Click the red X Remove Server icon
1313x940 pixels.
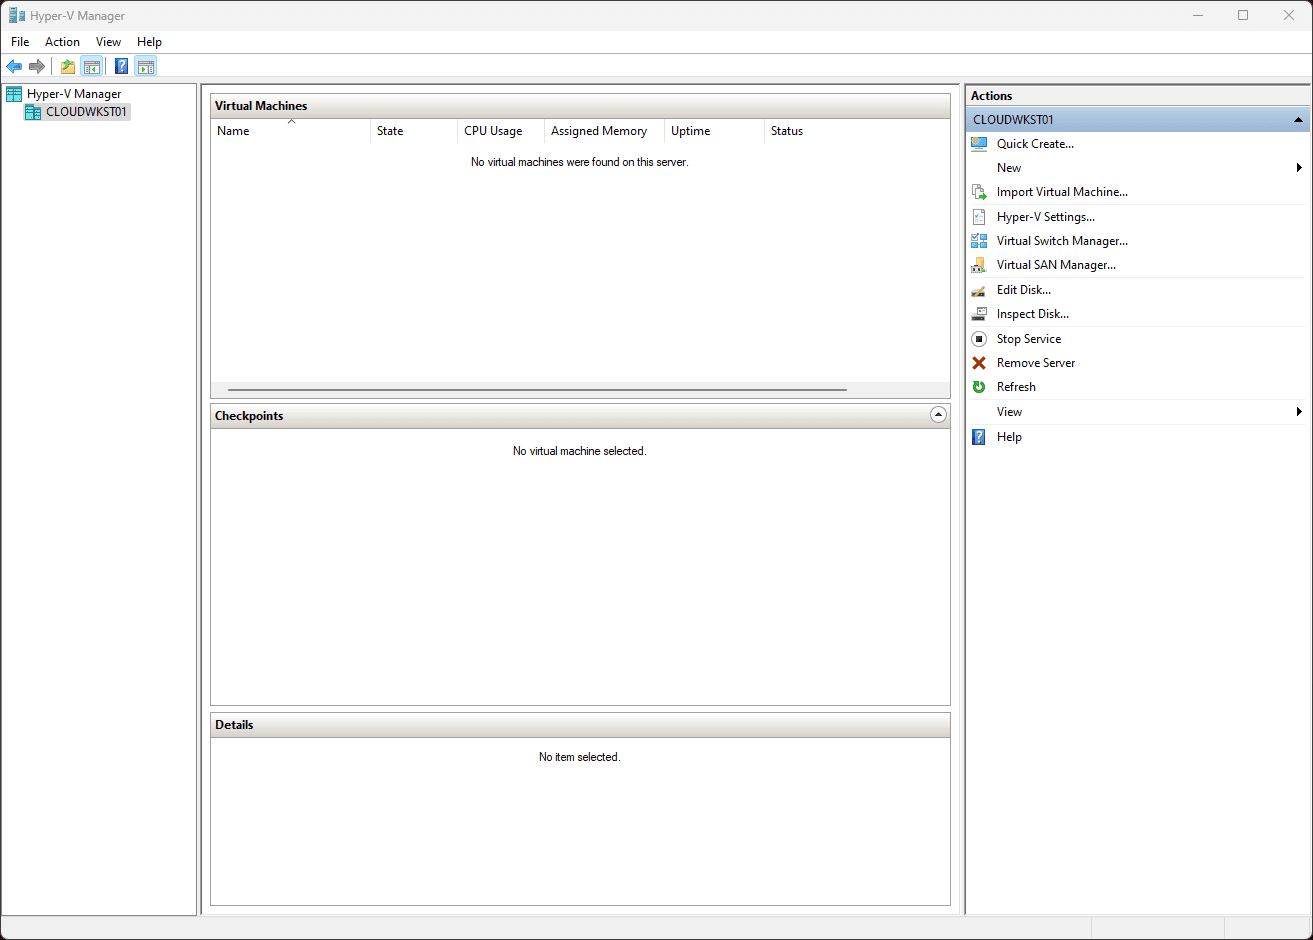click(x=979, y=363)
